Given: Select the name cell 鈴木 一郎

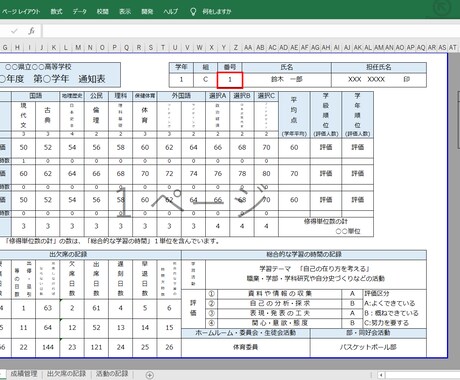Looking at the screenshot, I should [x=287, y=80].
